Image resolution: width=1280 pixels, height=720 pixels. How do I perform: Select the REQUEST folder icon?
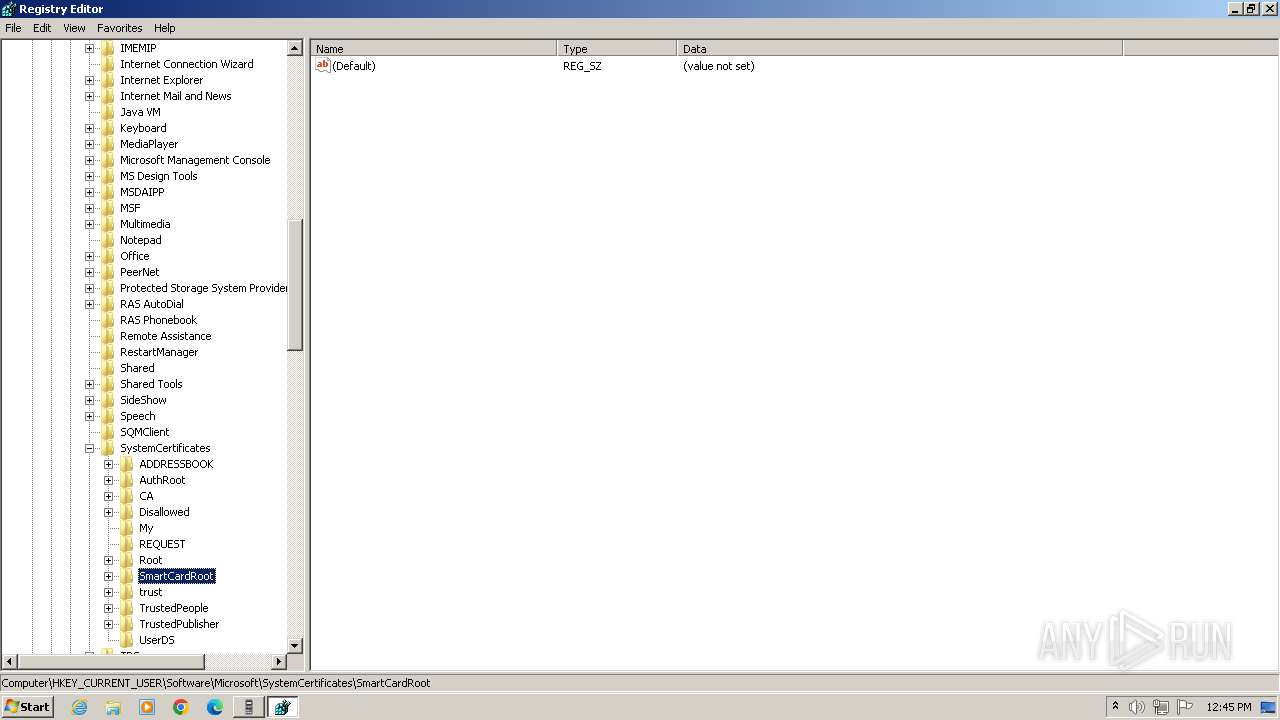[x=127, y=544]
